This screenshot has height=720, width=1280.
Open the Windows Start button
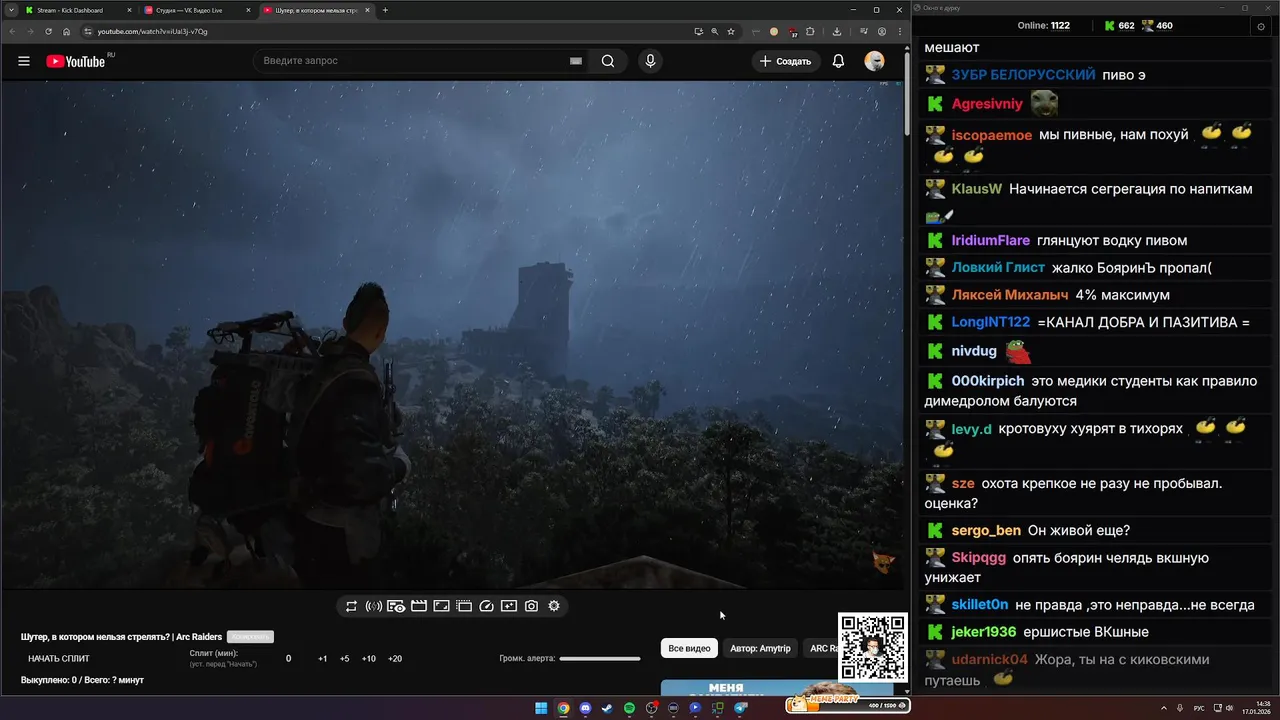[541, 708]
